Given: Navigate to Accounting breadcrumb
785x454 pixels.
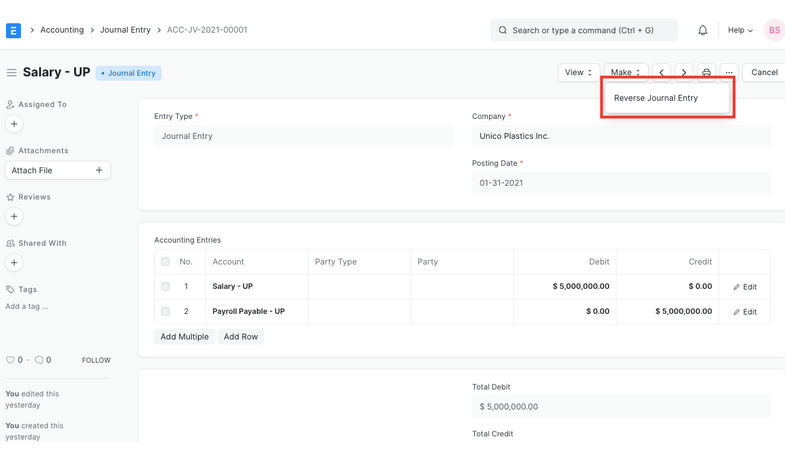Looking at the screenshot, I should (62, 30).
